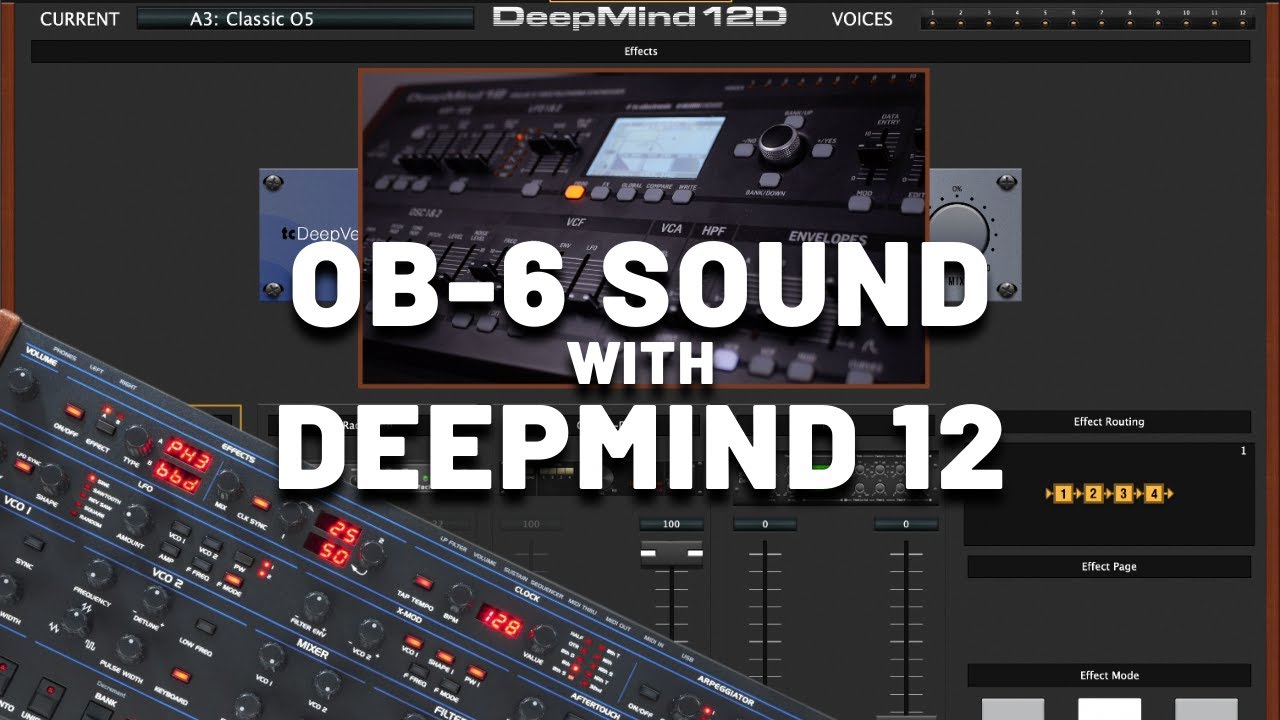
Task: Toggle the OB-6 Arpeggiator ON/OFF button
Action: click(649, 690)
